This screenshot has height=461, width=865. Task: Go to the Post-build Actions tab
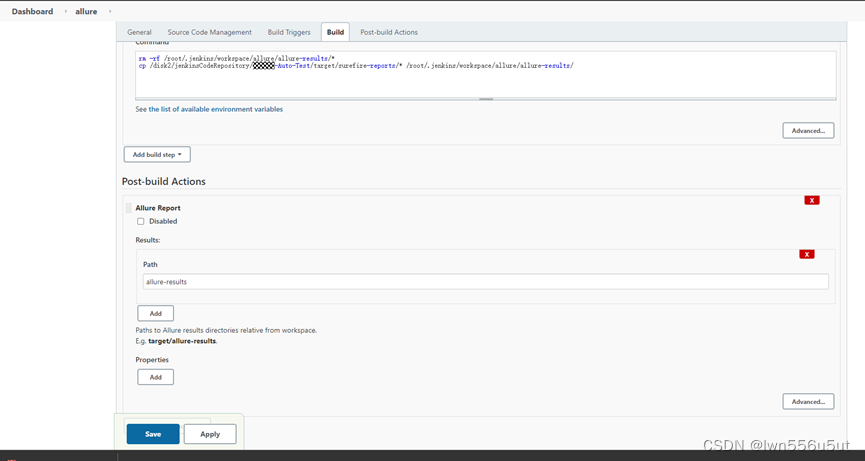389,32
